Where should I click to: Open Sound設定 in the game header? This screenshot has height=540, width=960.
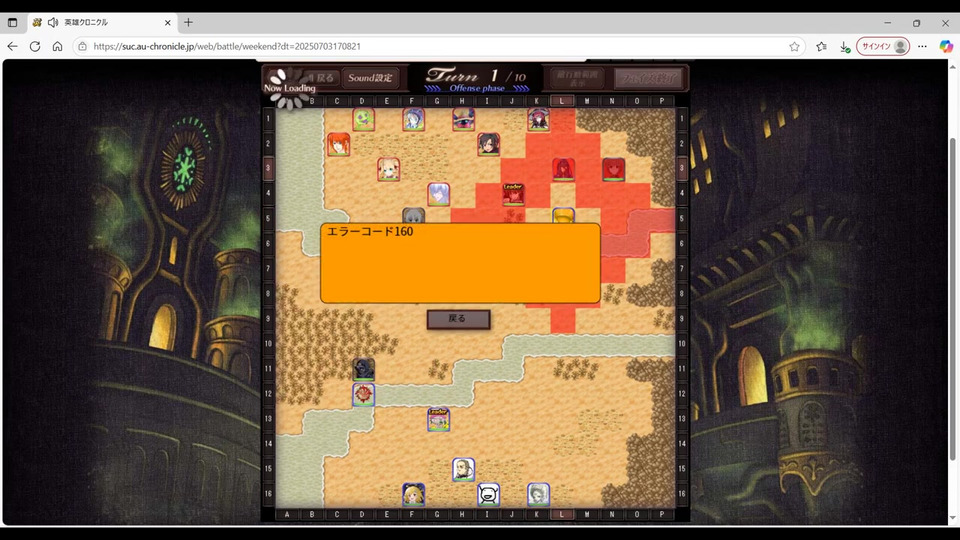tap(370, 78)
